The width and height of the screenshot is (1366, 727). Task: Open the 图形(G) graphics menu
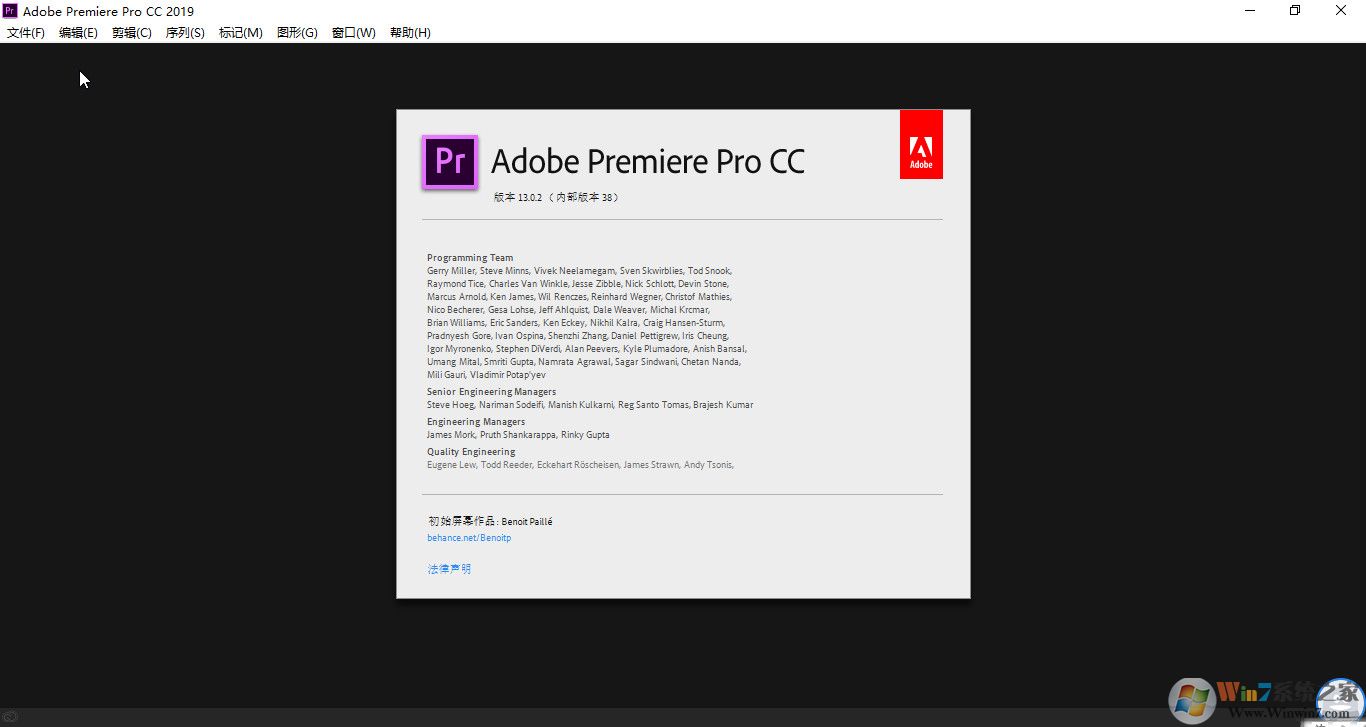[296, 32]
